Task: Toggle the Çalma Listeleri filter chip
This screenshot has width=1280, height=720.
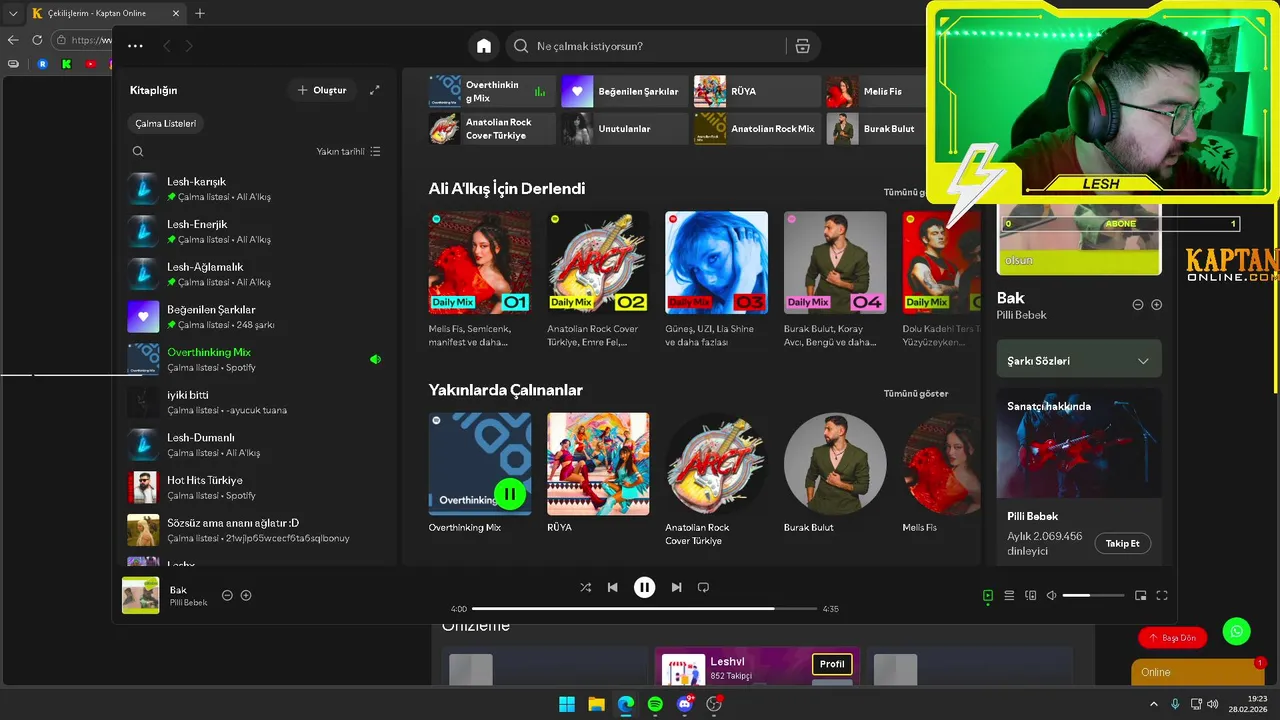Action: click(x=166, y=124)
